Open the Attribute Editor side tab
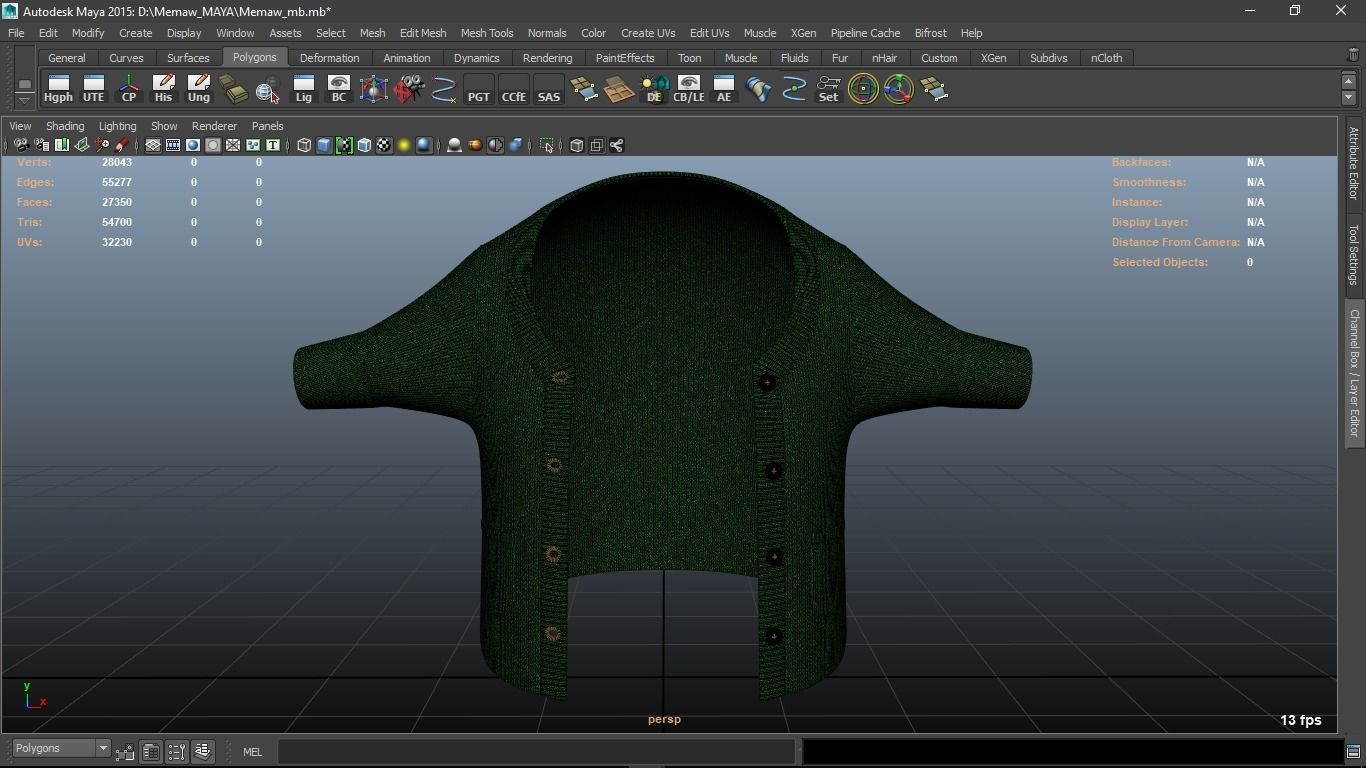This screenshot has width=1366, height=768. click(1354, 164)
